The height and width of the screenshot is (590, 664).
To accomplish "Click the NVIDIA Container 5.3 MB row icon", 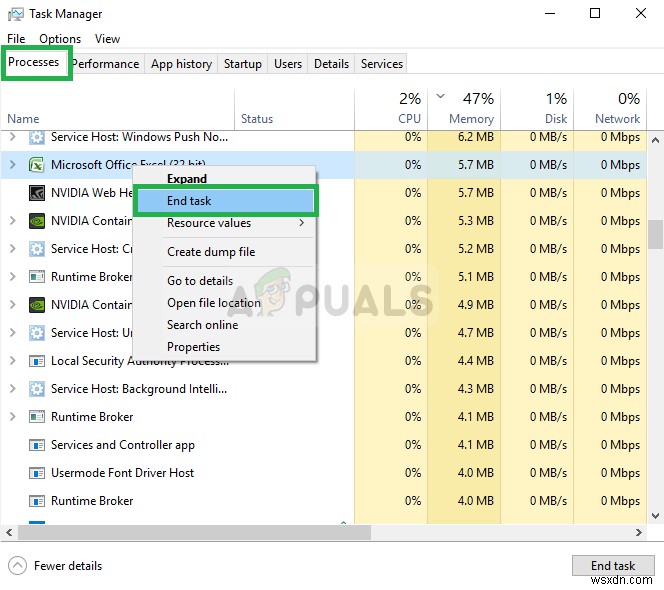I will [37, 221].
